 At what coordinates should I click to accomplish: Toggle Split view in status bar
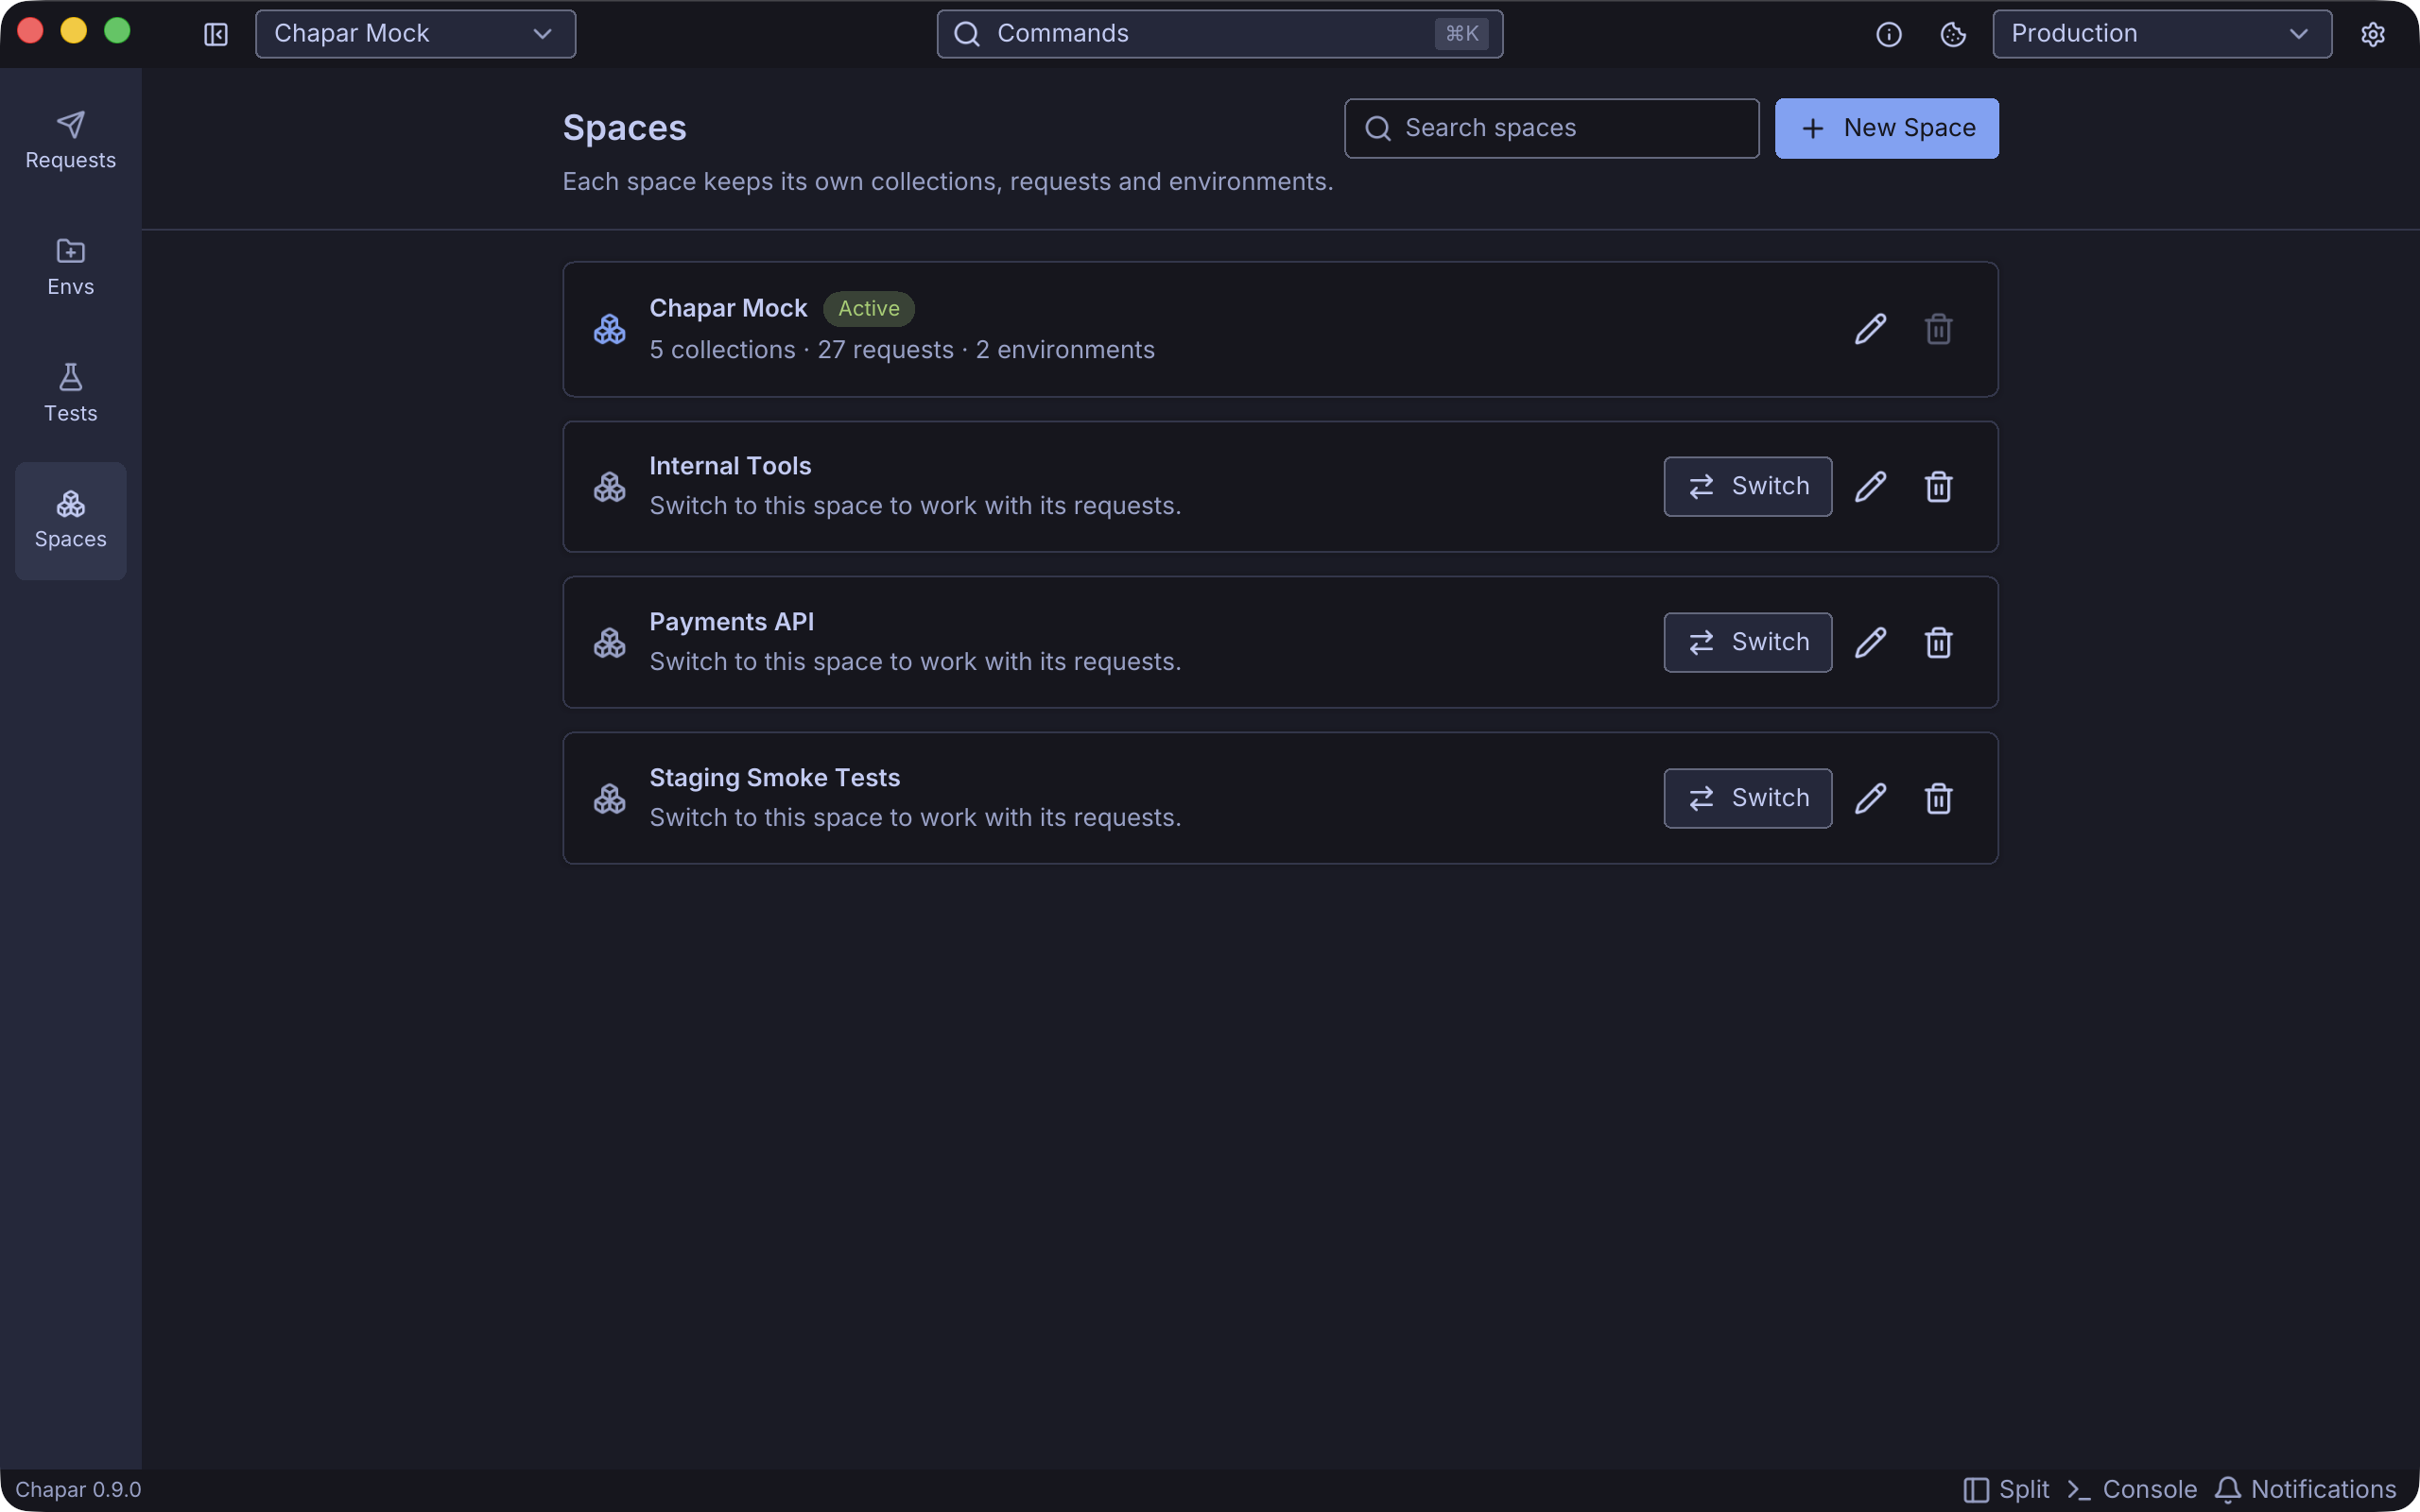pyautogui.click(x=2006, y=1490)
